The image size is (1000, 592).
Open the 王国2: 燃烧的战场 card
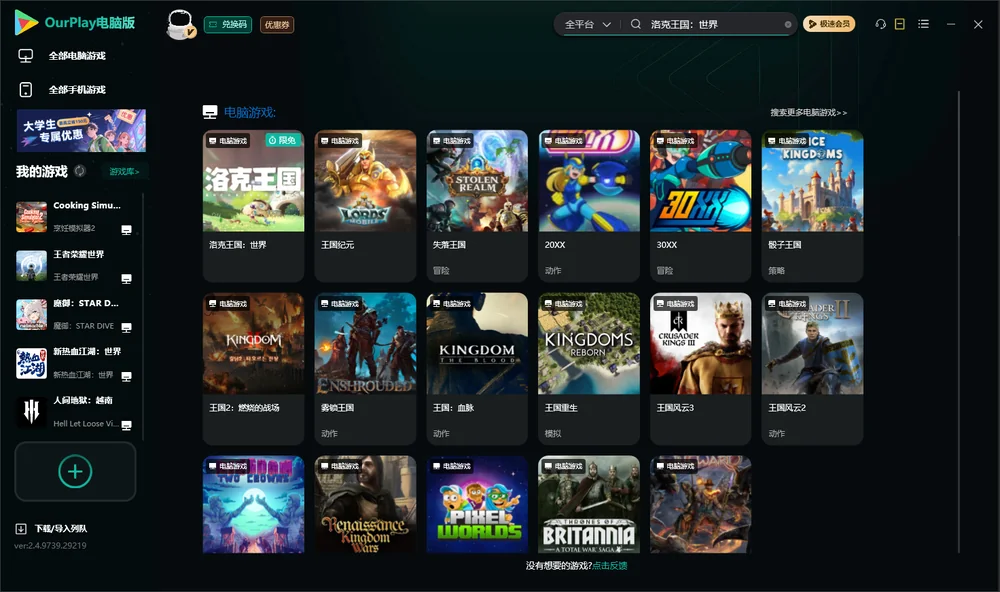tap(253, 368)
